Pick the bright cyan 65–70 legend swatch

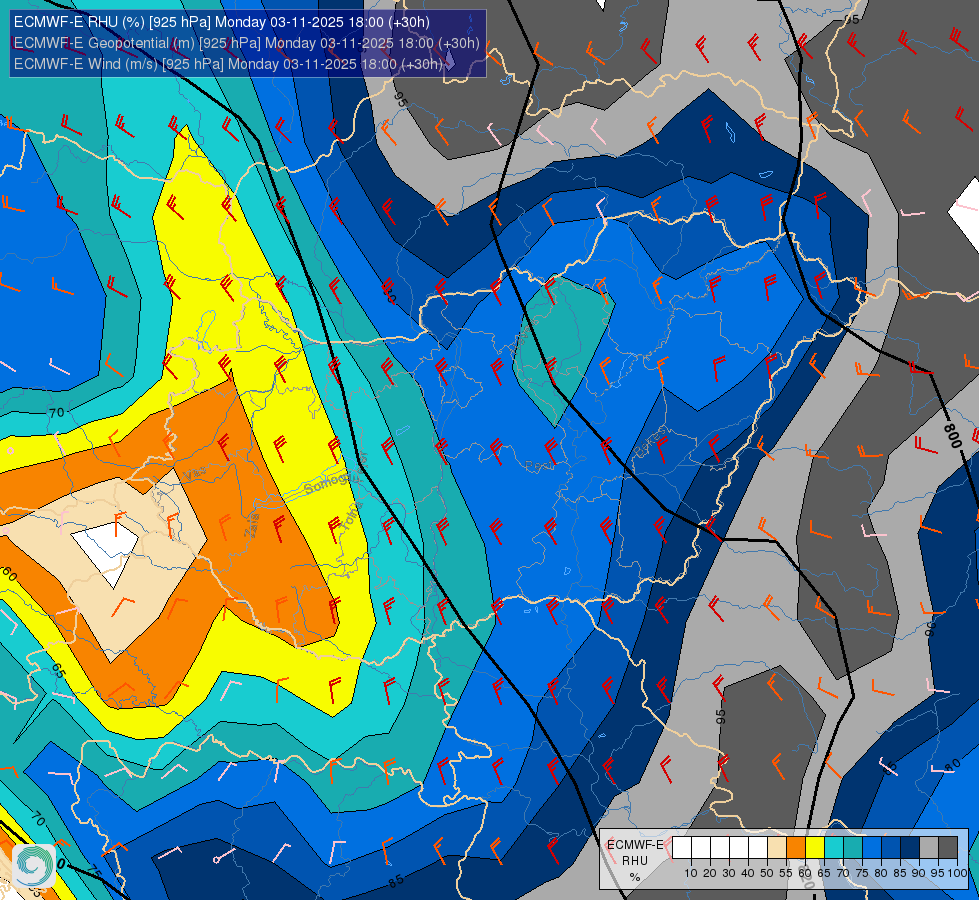(834, 847)
